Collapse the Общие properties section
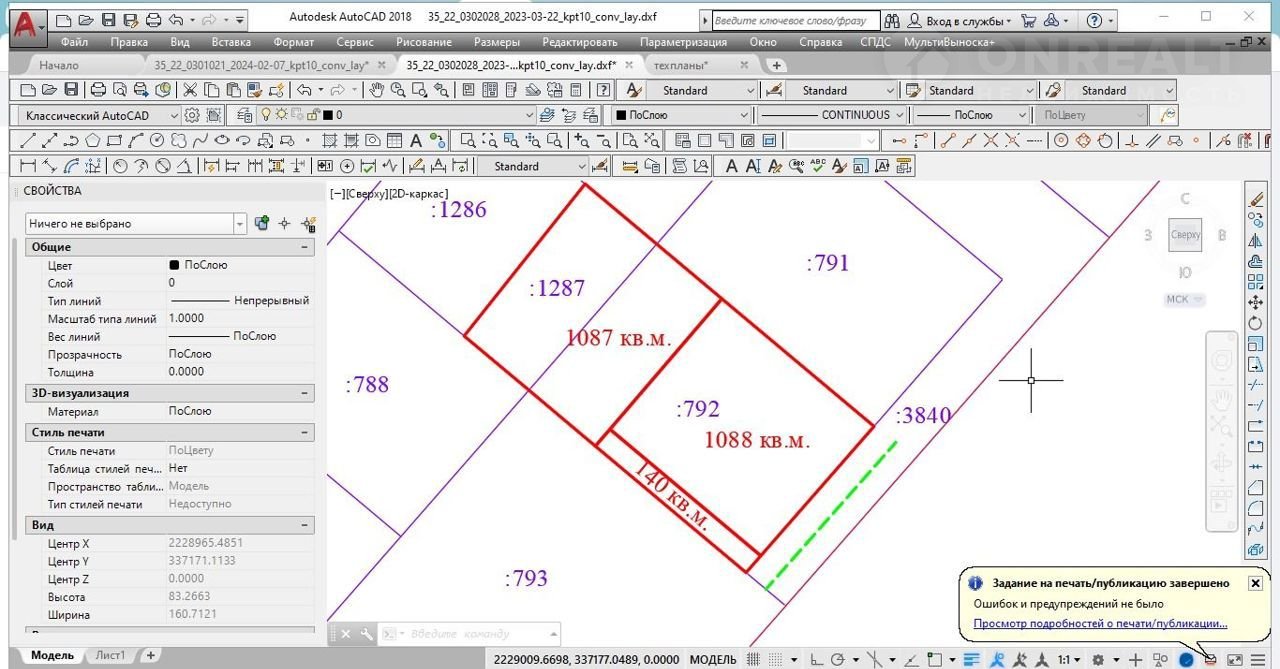 (x=304, y=247)
